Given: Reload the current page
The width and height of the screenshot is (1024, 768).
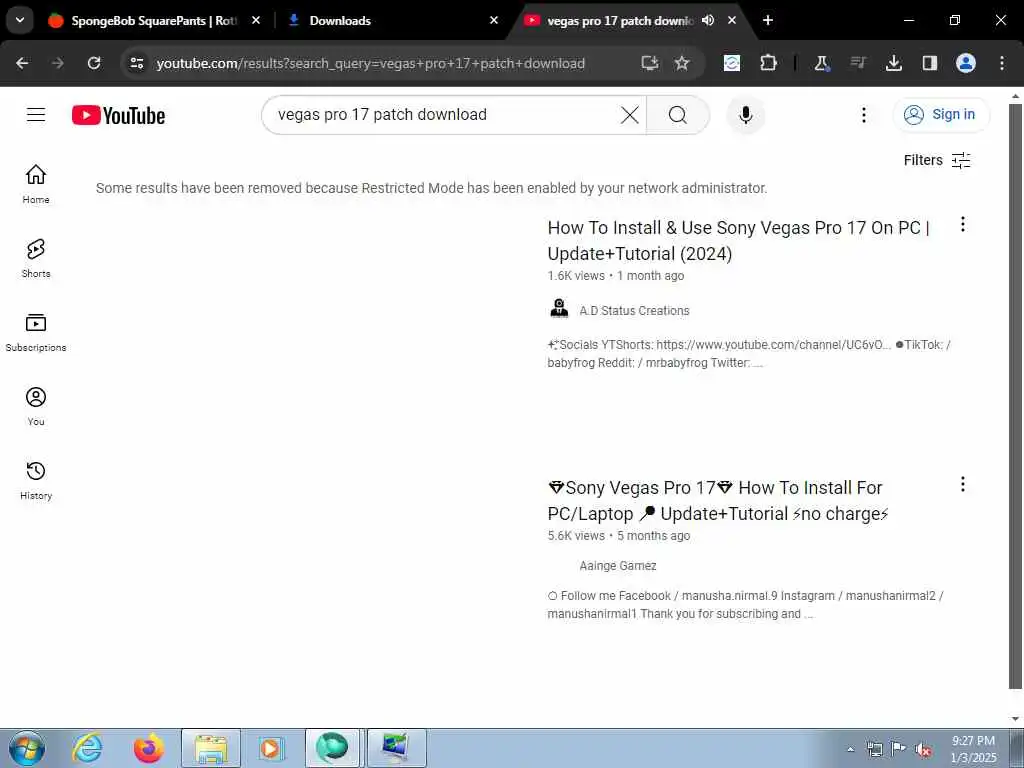Looking at the screenshot, I should click(94, 63).
